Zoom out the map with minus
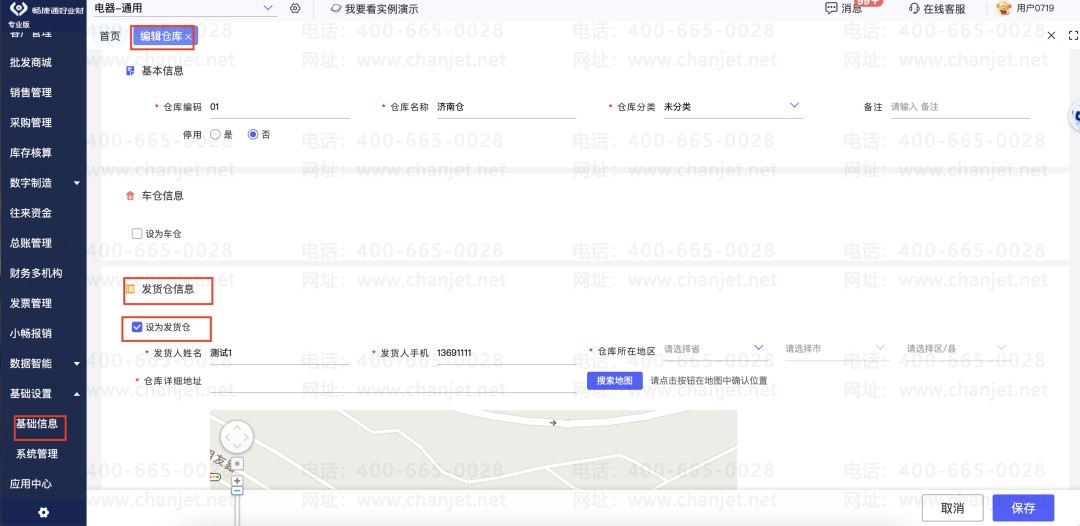Screen dimensions: 1080x526 237,490
